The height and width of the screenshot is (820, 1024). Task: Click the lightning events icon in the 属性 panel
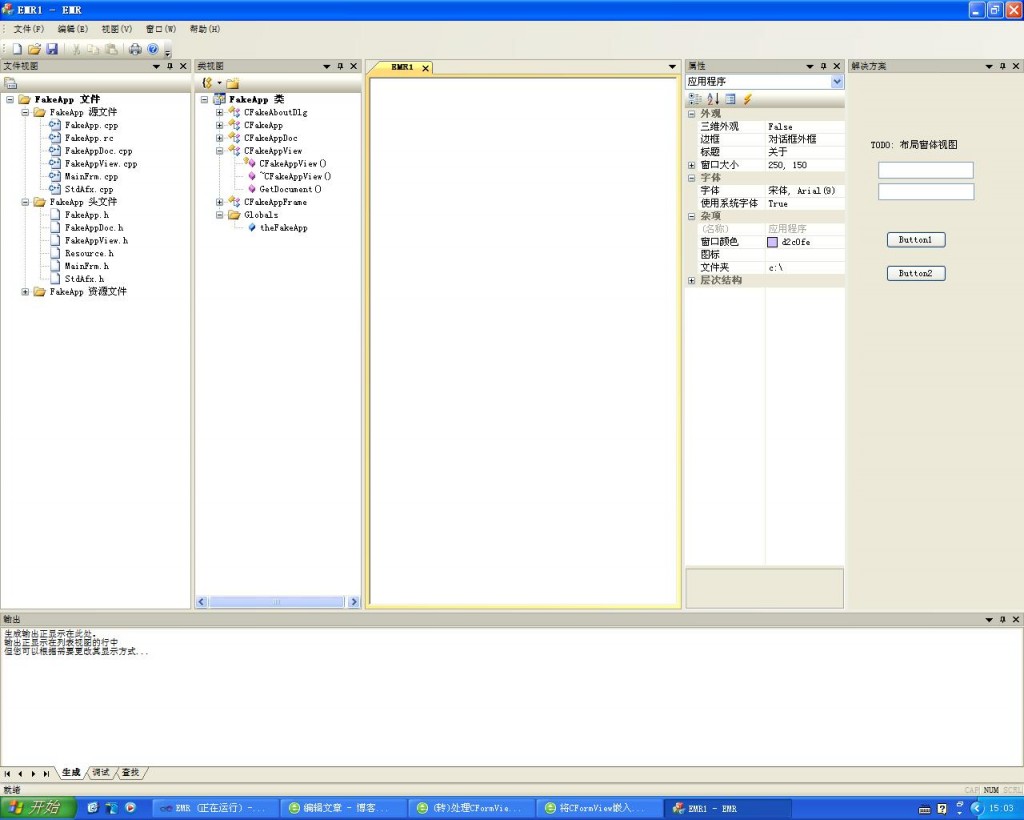[x=748, y=99]
